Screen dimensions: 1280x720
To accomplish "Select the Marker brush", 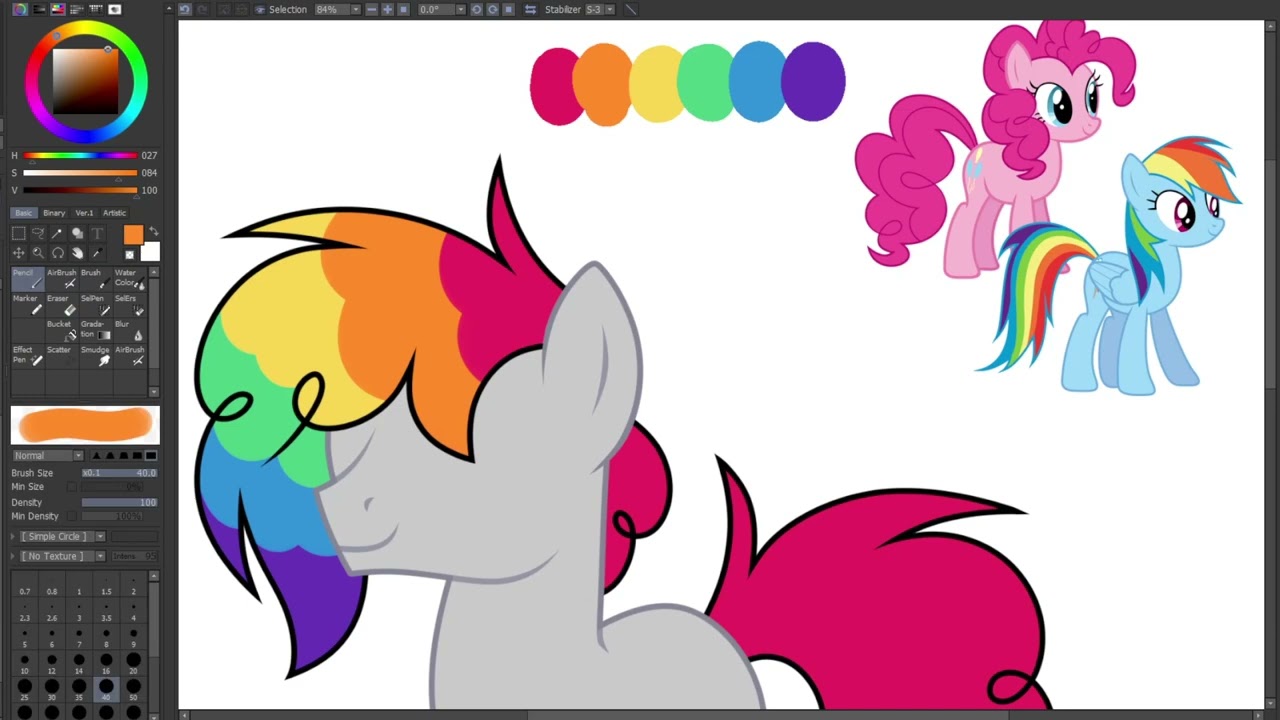I will (x=28, y=305).
